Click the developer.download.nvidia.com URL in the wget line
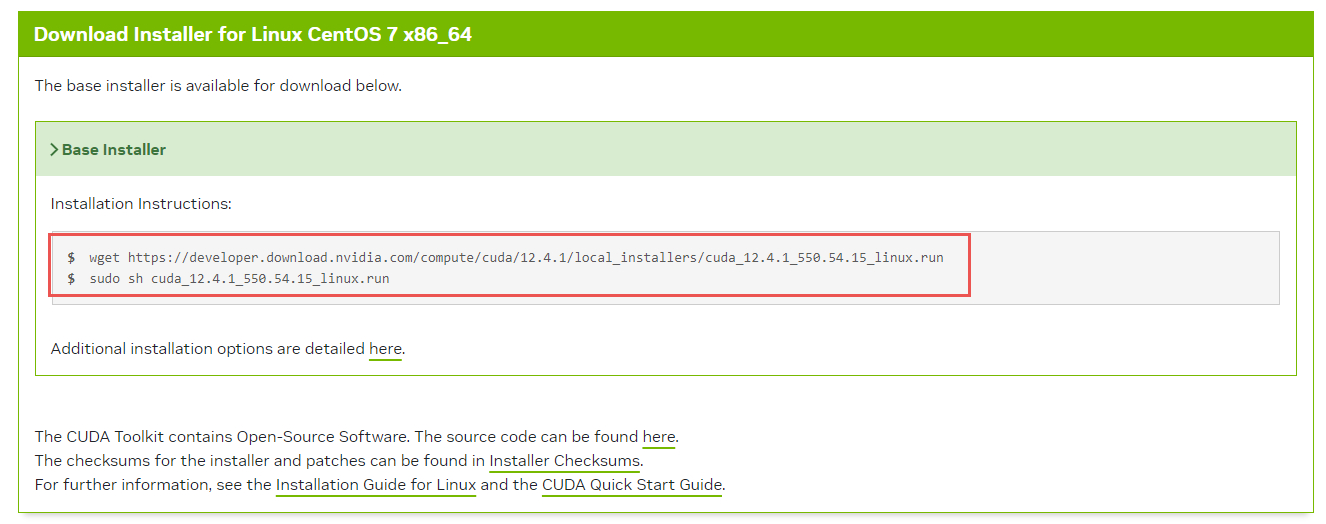The image size is (1326, 524). pos(536,258)
